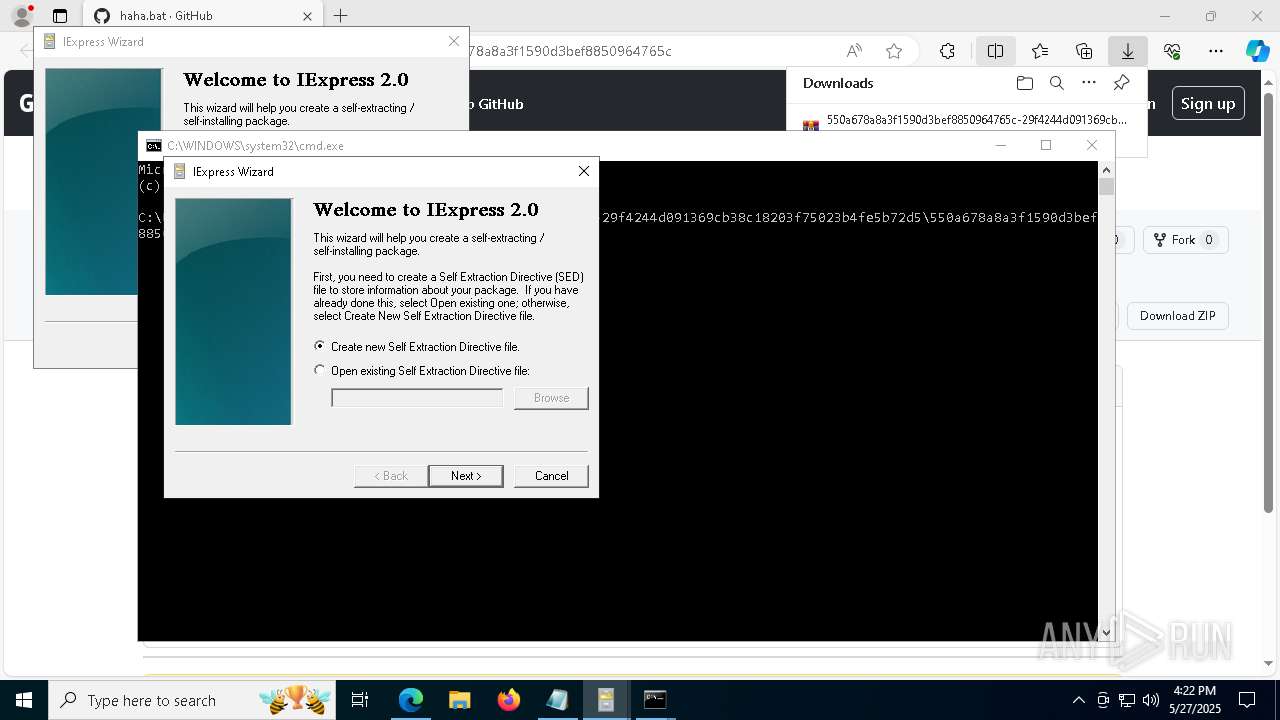Viewport: 1280px width, 720px height.
Task: Click the cmd.exe title bar icon
Action: tap(154, 145)
